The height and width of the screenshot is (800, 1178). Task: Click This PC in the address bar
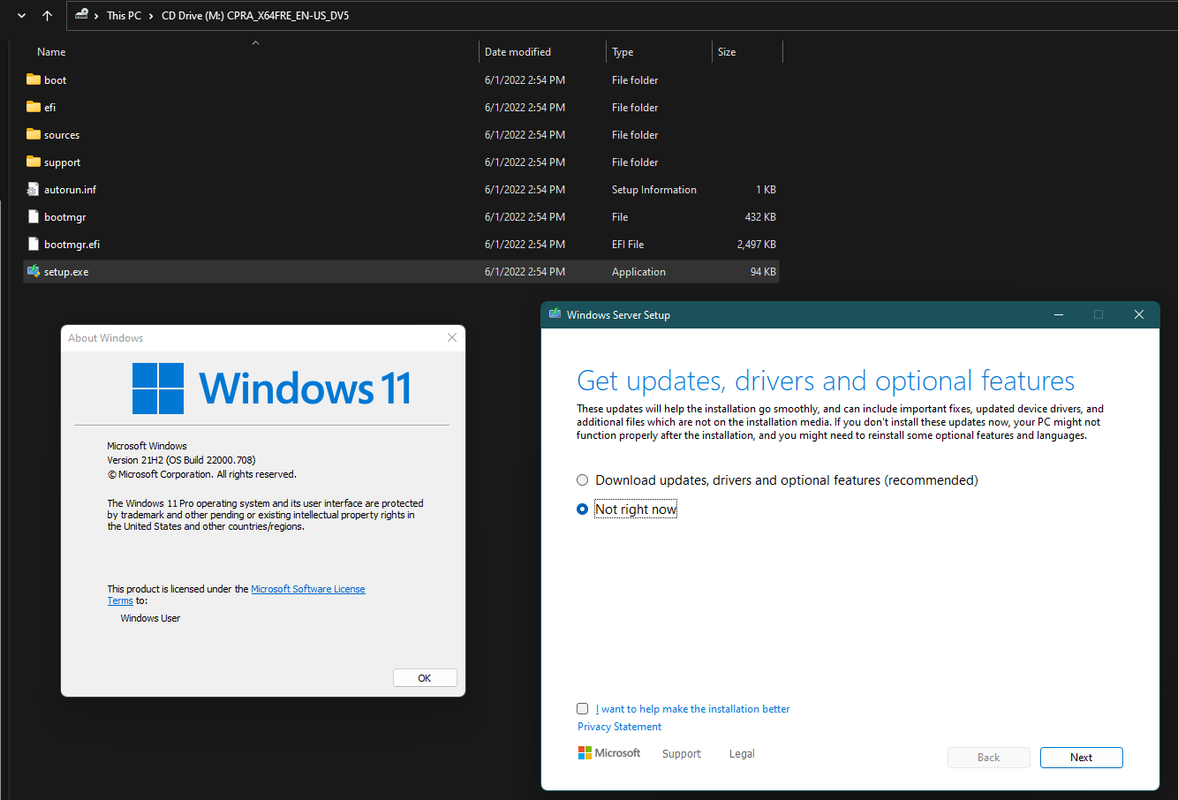[124, 15]
